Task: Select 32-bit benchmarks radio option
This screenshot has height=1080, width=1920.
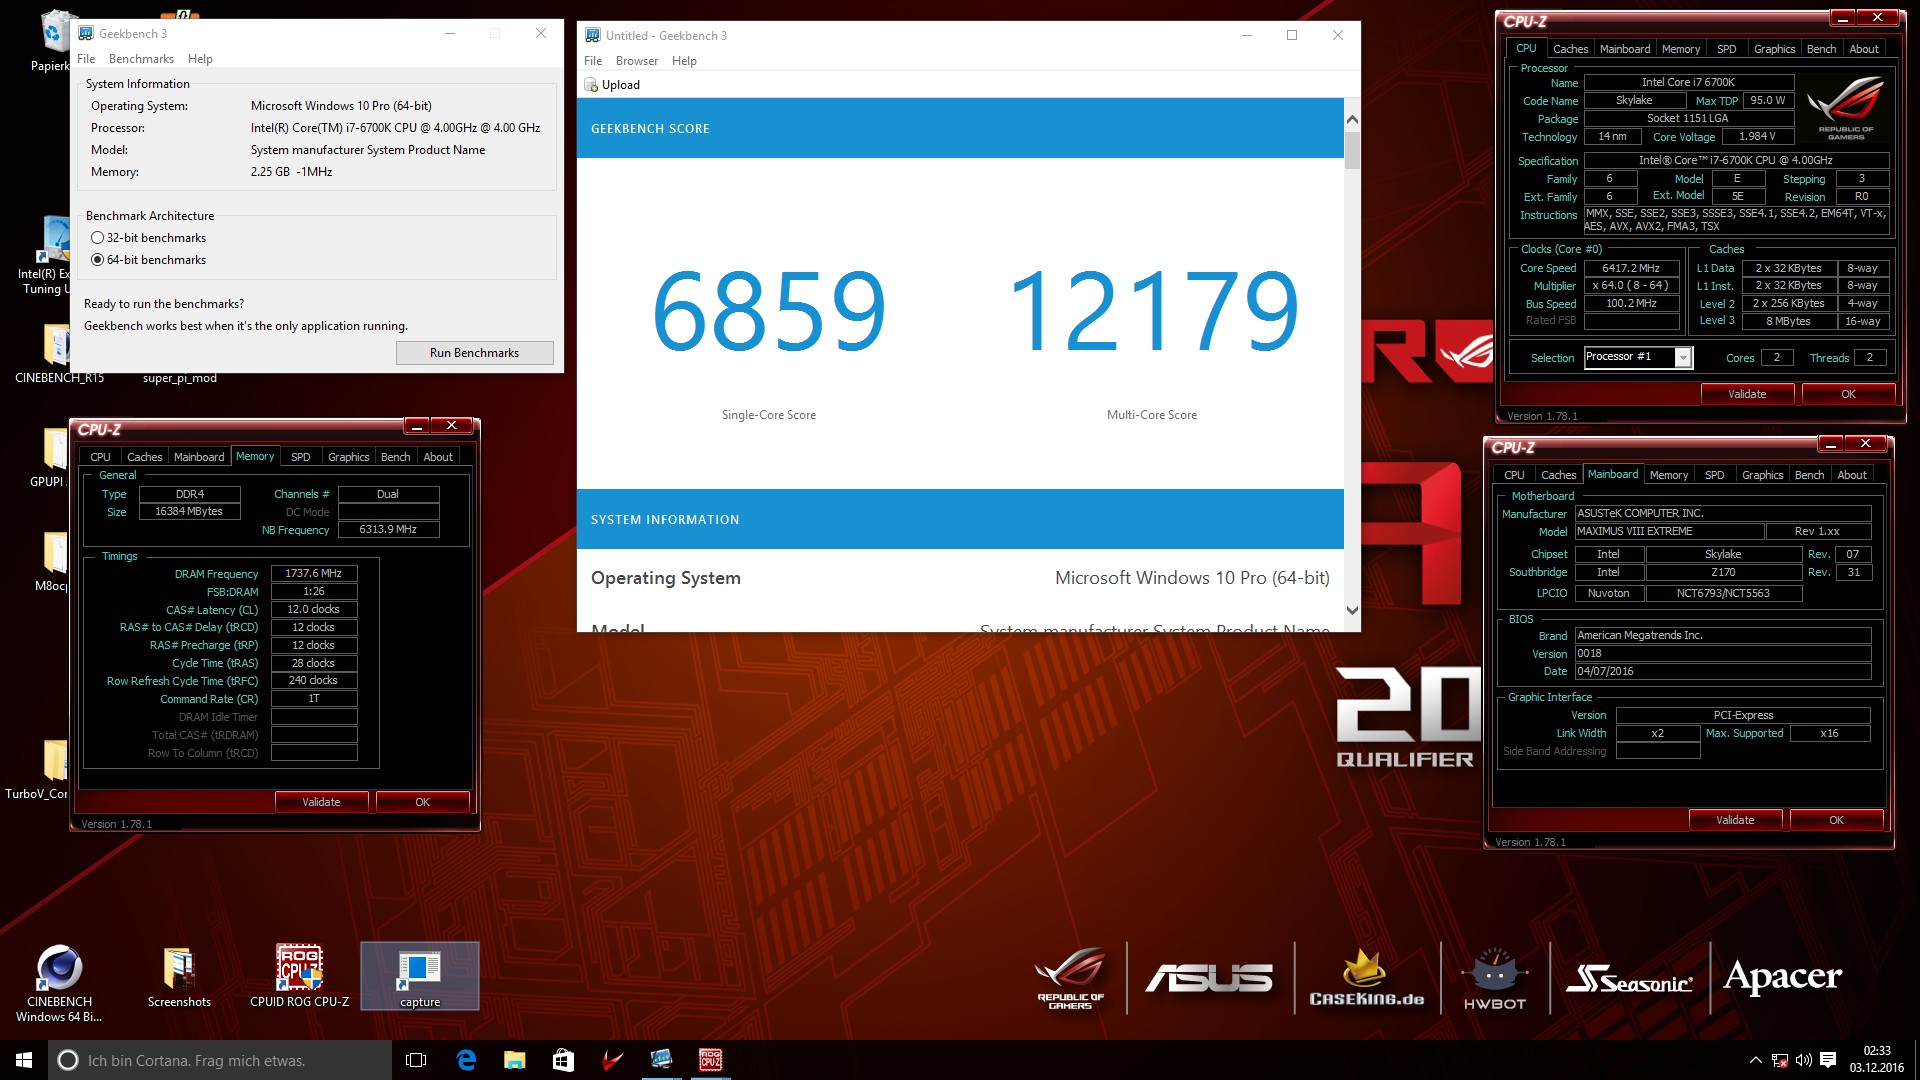Action: point(97,238)
